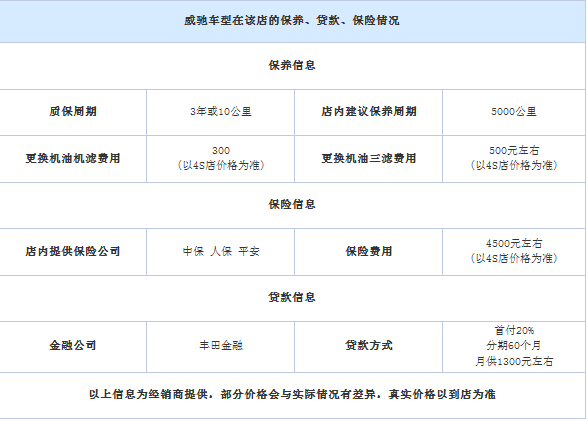Click the 金融公司 label cell
This screenshot has height=421, width=588.
click(x=73, y=345)
